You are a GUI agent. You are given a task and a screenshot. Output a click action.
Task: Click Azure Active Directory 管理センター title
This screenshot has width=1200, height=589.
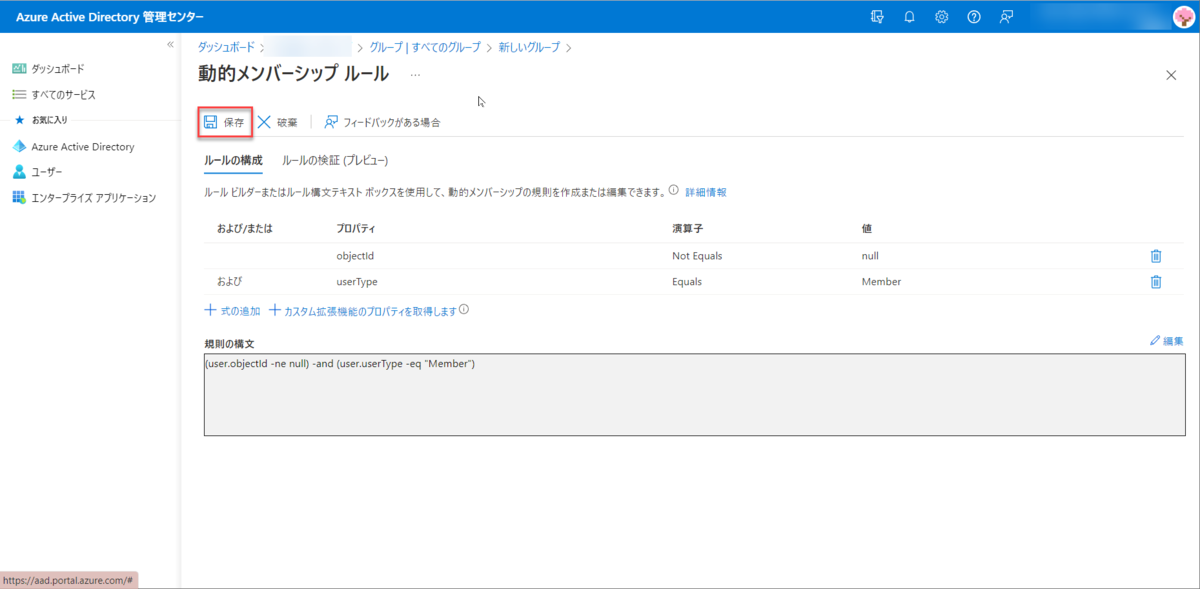pos(110,17)
